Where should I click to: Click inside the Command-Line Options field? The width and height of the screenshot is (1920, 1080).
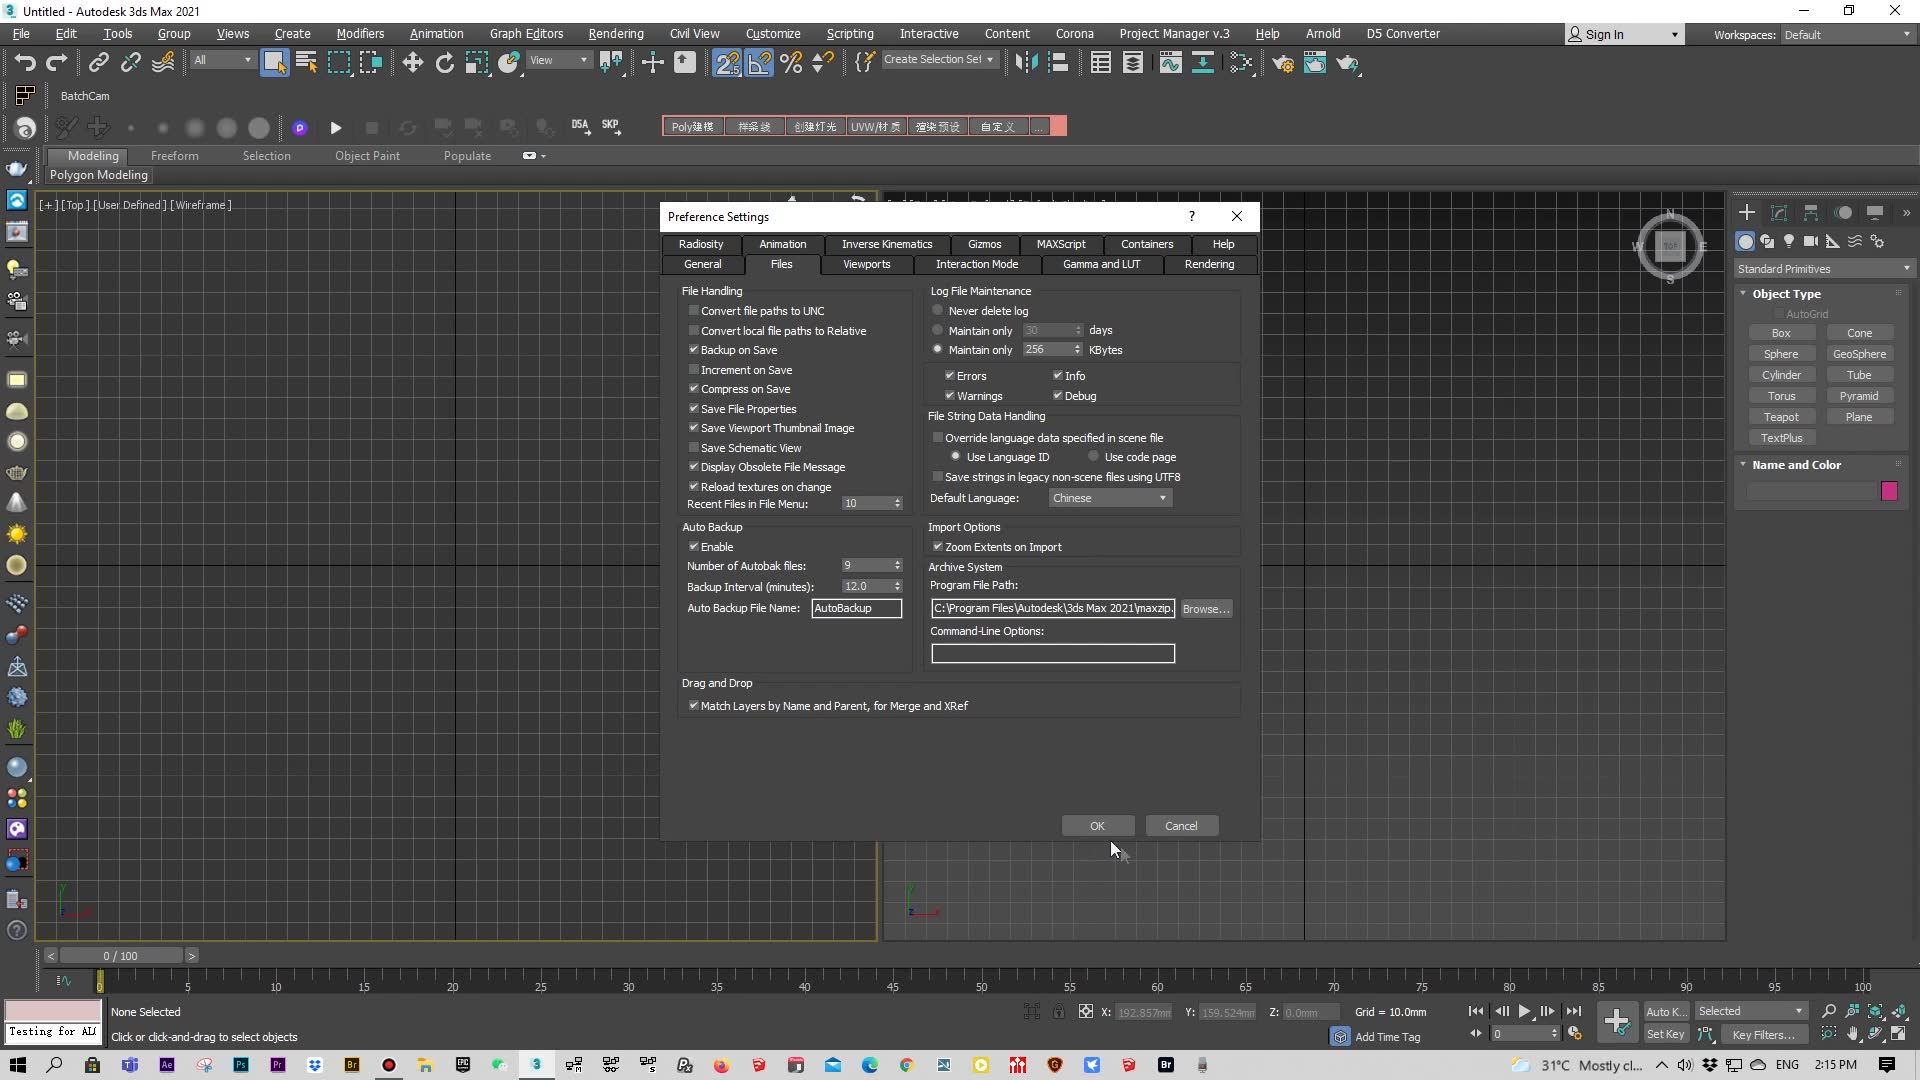pos(1052,653)
